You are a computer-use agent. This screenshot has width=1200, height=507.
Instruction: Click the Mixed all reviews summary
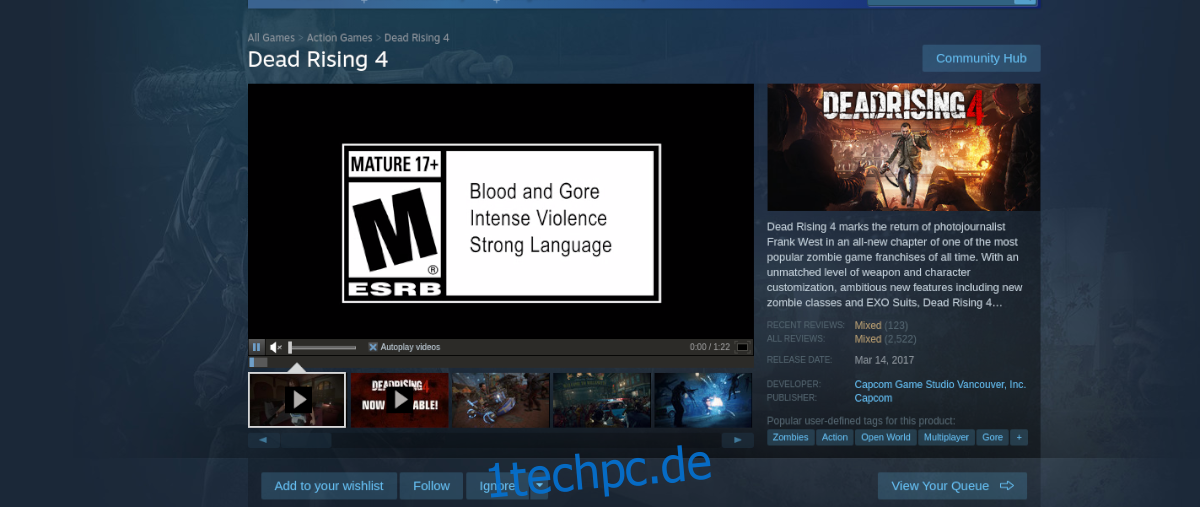(868, 339)
